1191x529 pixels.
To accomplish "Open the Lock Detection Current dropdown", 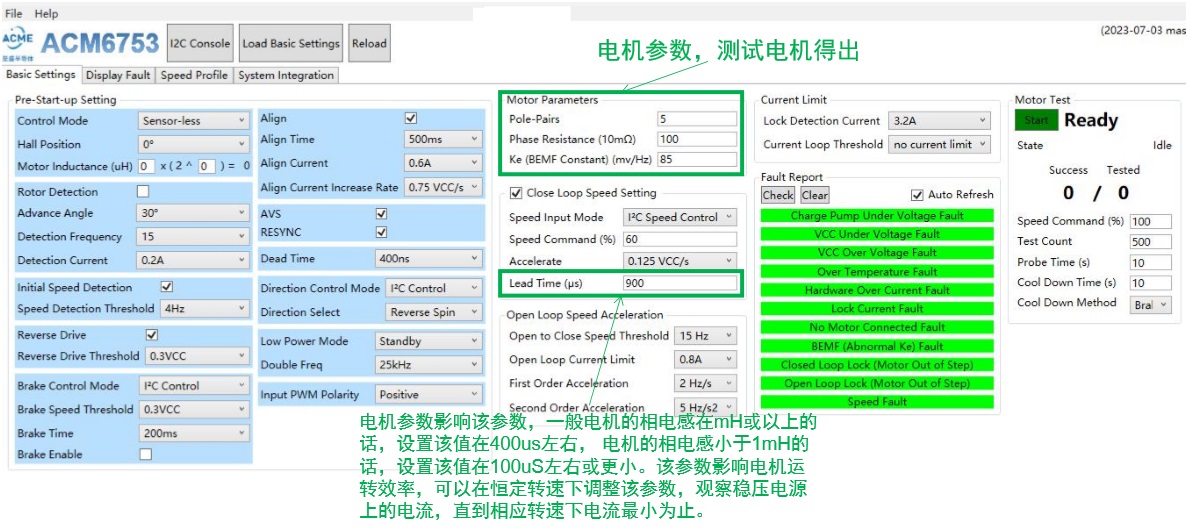I will click(x=939, y=121).
